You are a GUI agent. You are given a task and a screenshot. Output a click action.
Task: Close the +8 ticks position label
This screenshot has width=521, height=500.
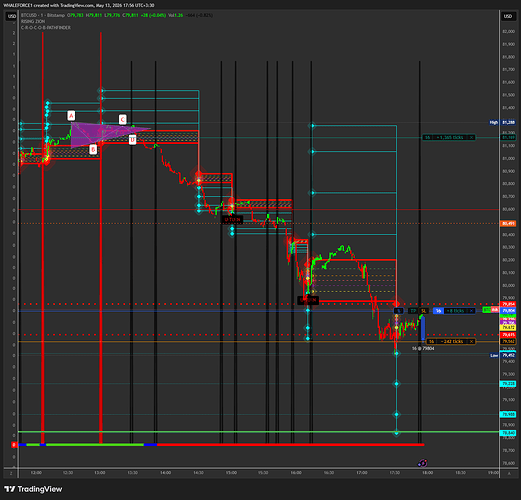click(471, 311)
